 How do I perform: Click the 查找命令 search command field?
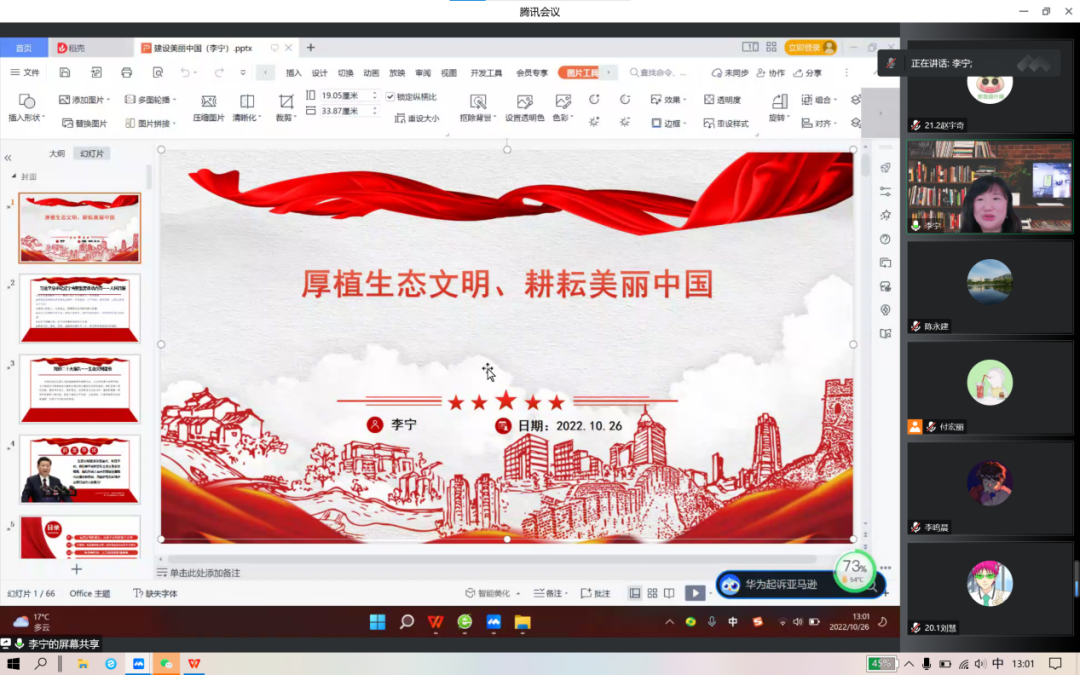(x=659, y=72)
